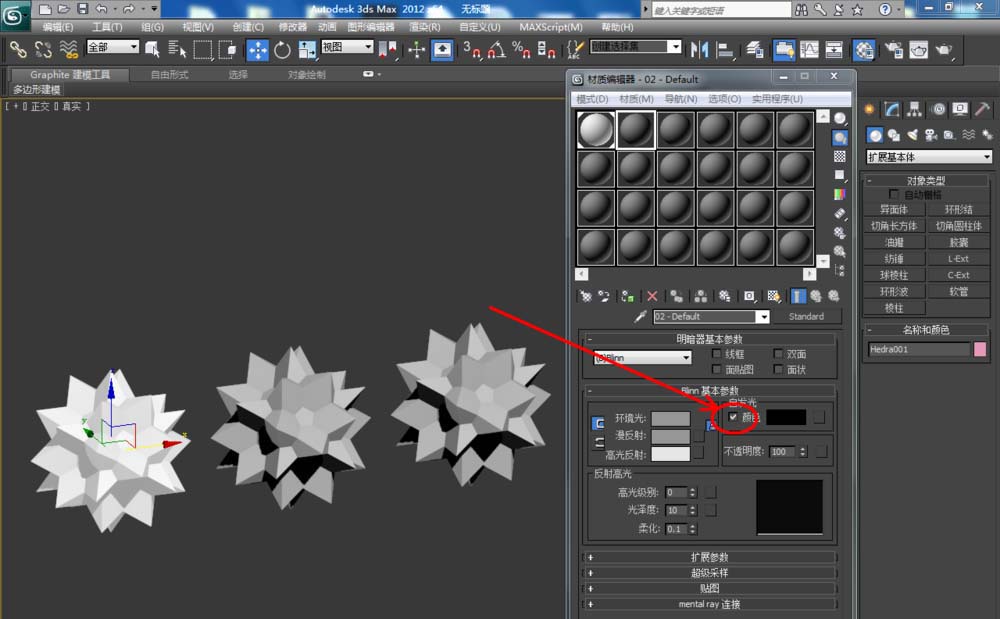Screen dimensions: 1000x619
Task: Click Assign Material to Selection icon
Action: [627, 296]
